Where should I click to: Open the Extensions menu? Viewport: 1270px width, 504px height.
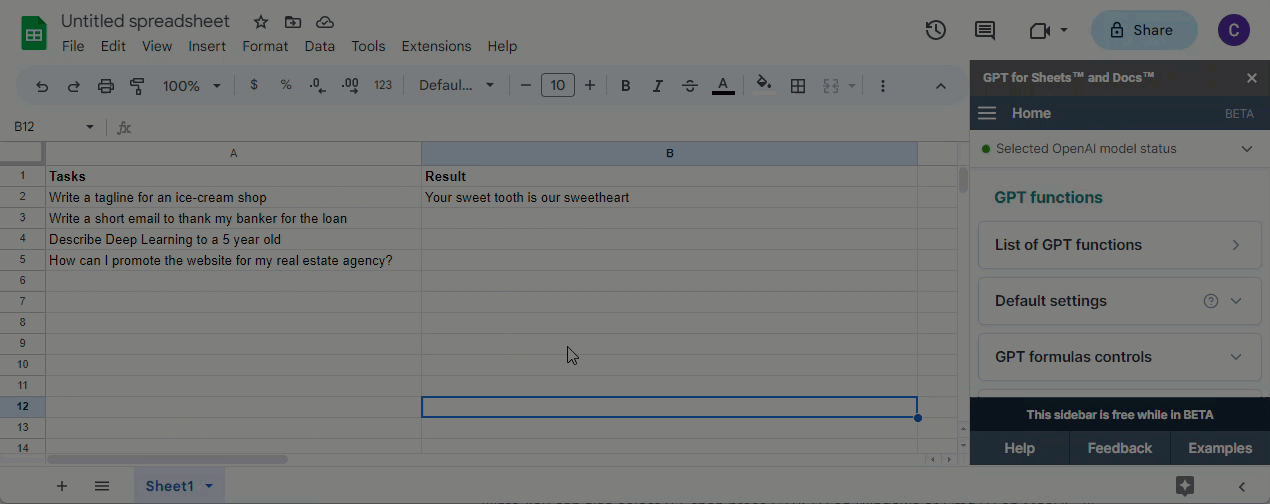[436, 46]
